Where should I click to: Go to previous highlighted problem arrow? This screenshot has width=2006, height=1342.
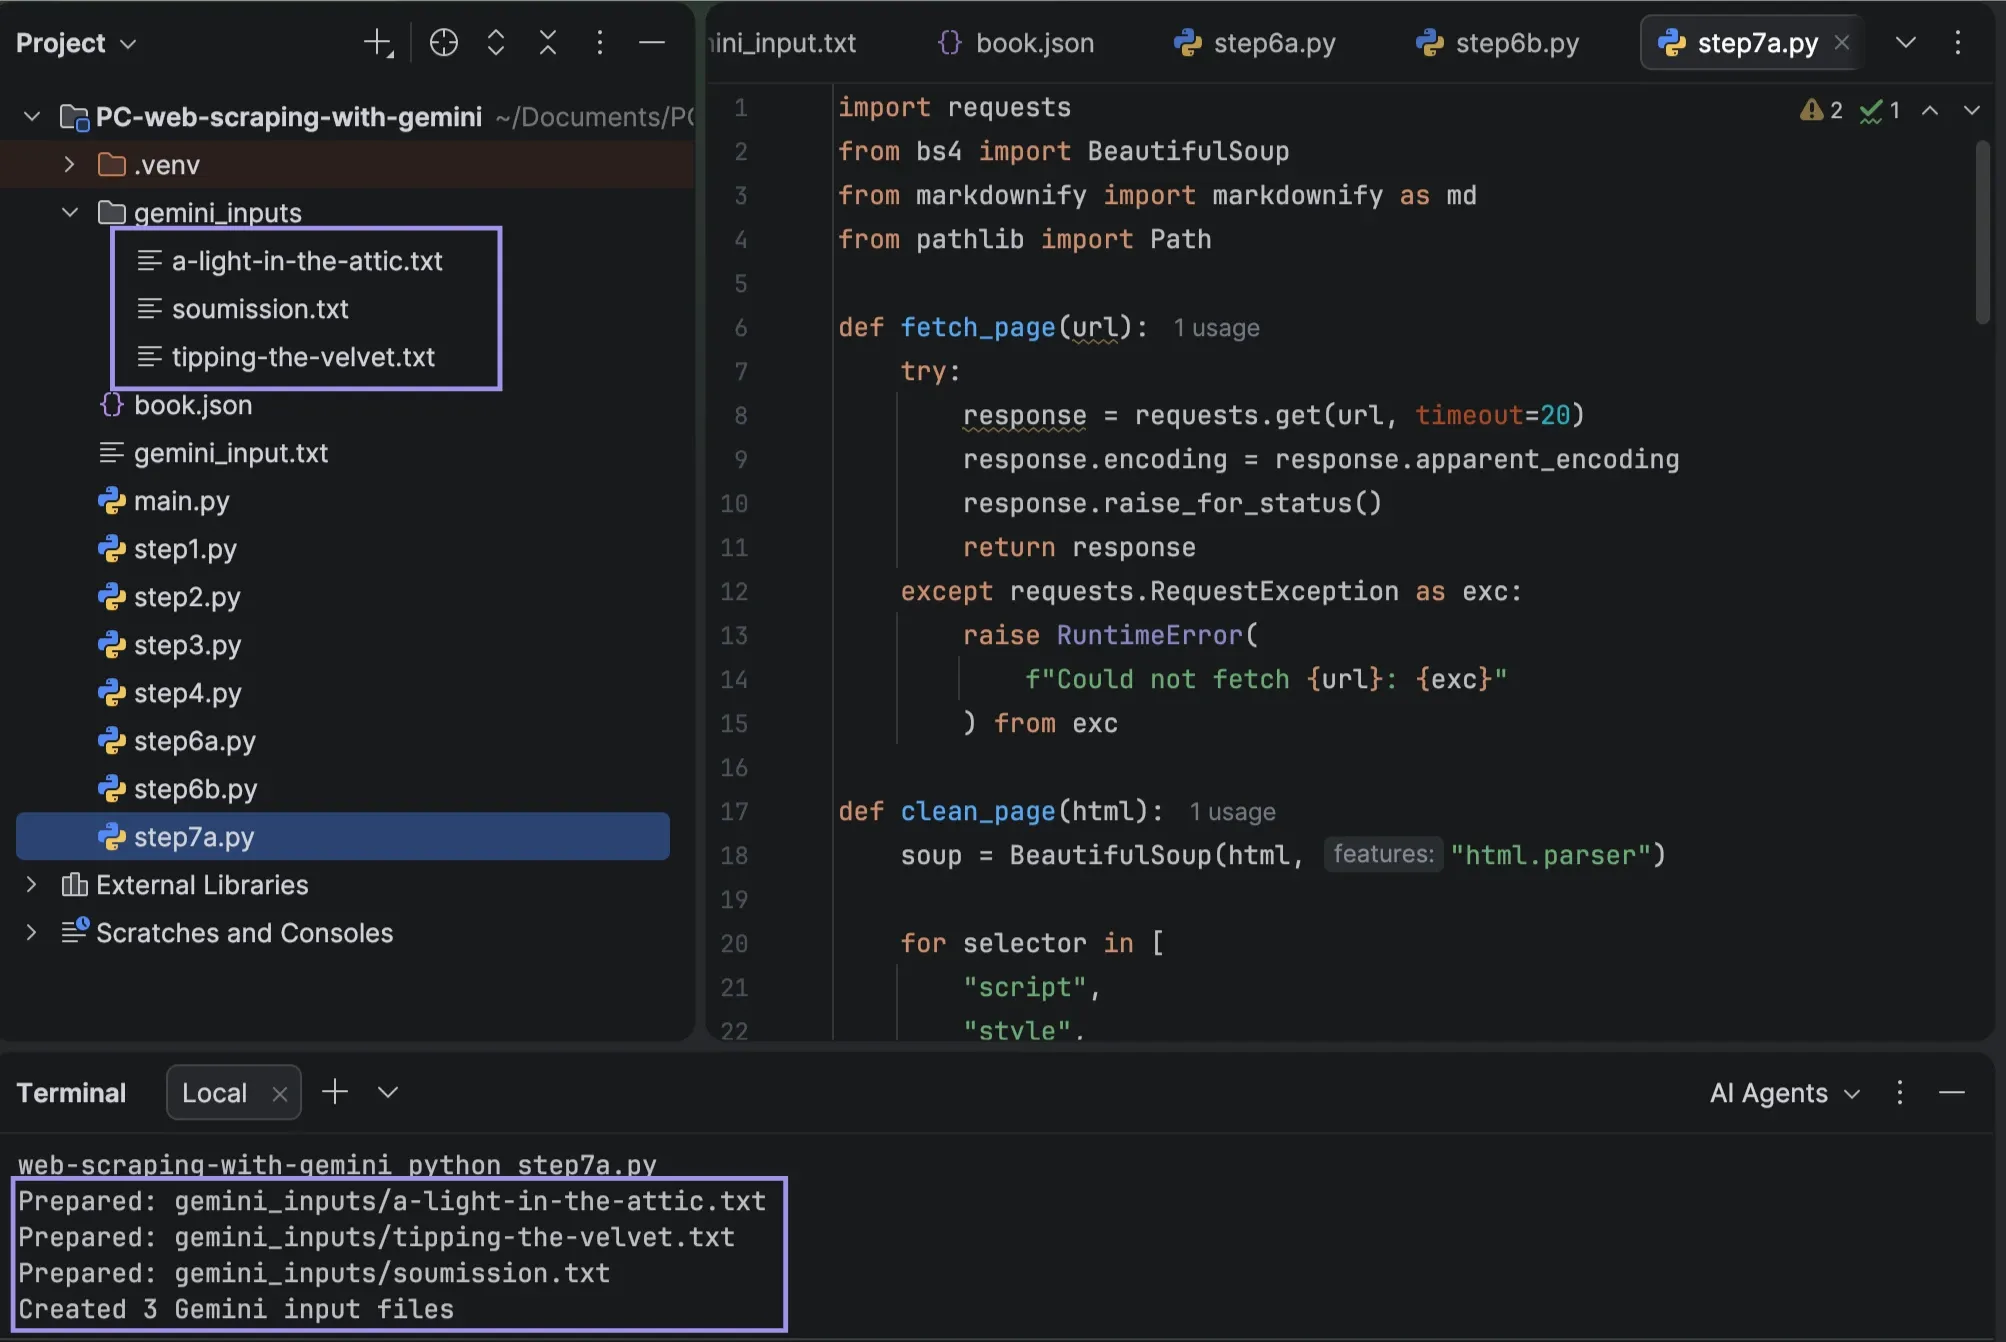click(1930, 110)
